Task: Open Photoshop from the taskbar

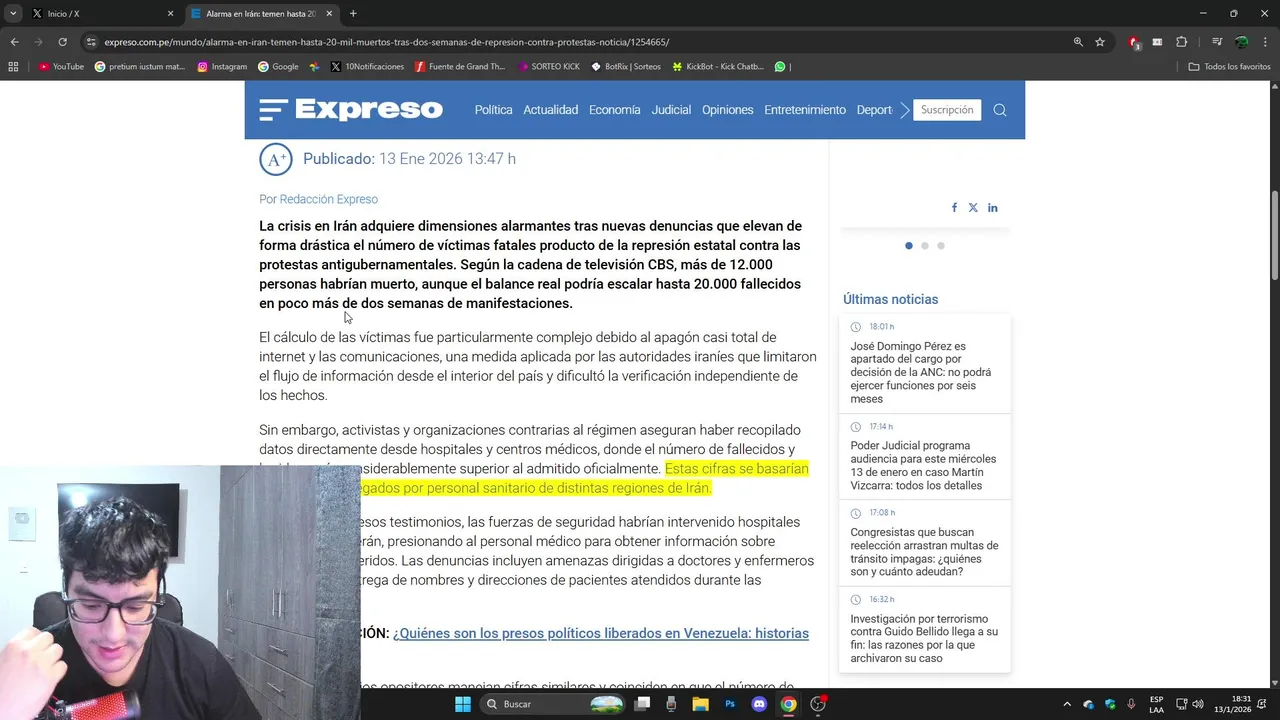Action: click(729, 704)
